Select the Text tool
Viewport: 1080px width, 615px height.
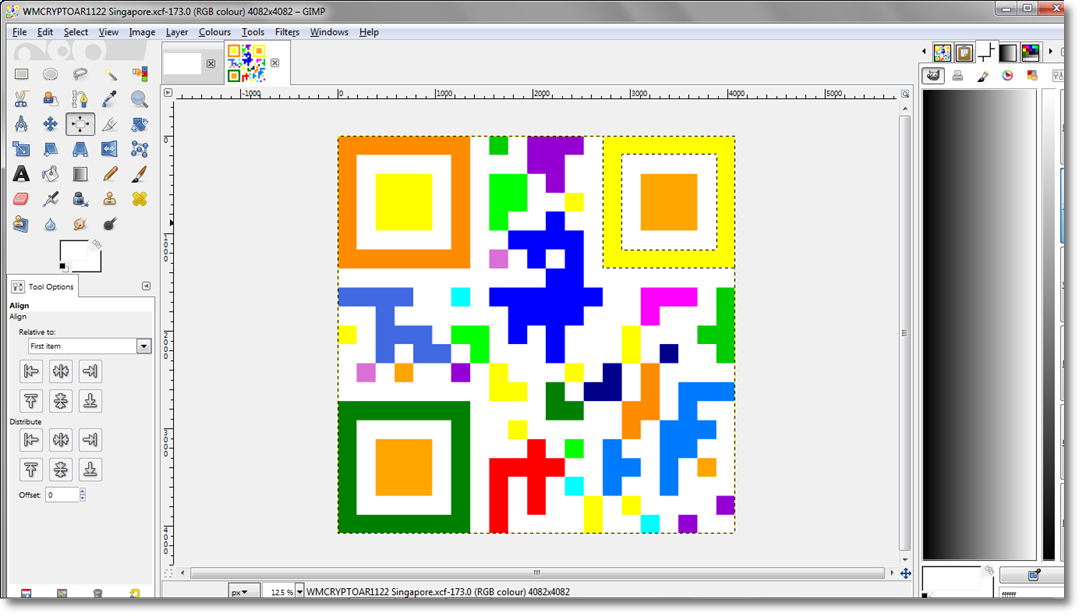[x=21, y=174]
